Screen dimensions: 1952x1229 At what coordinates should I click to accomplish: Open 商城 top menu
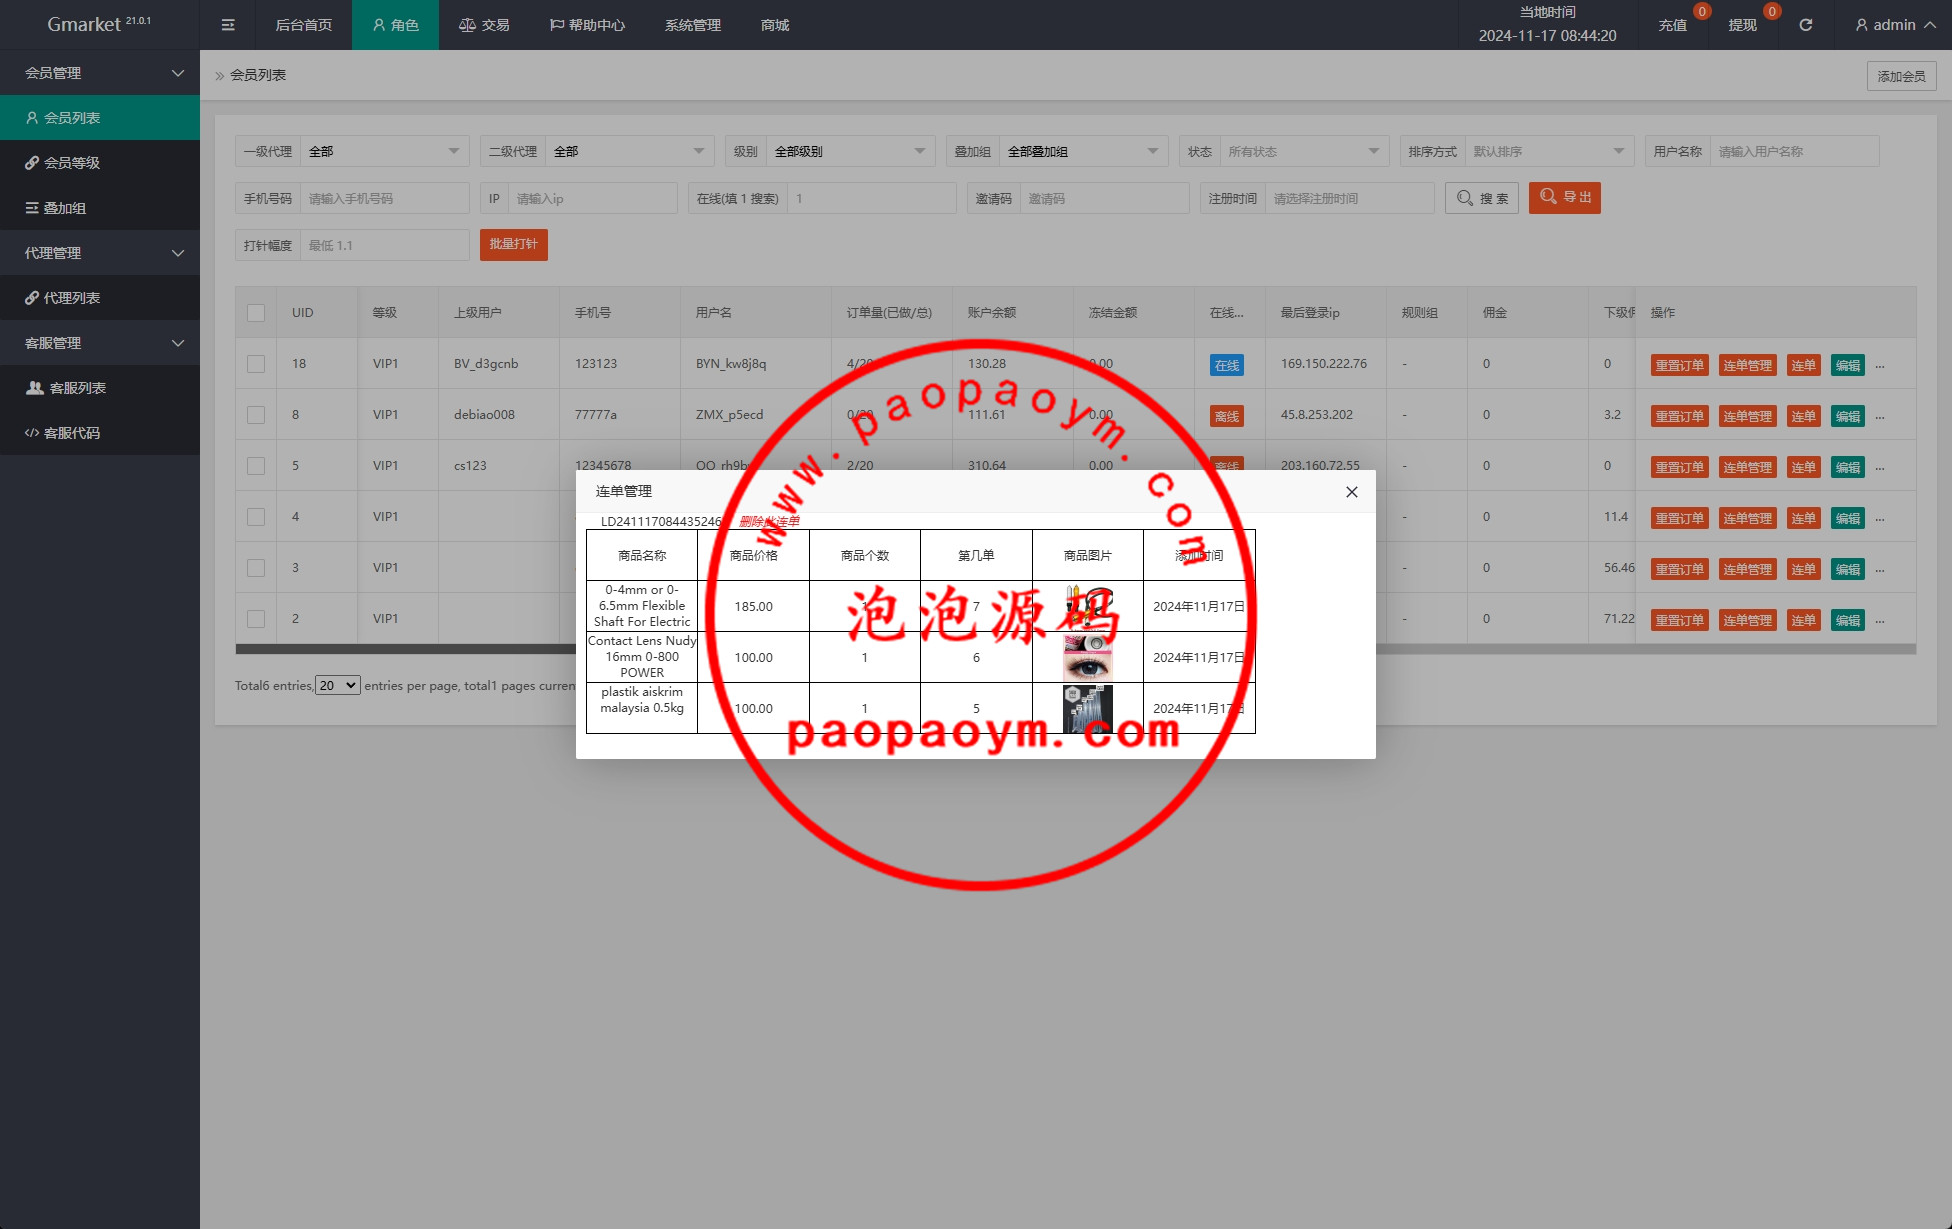[x=775, y=25]
